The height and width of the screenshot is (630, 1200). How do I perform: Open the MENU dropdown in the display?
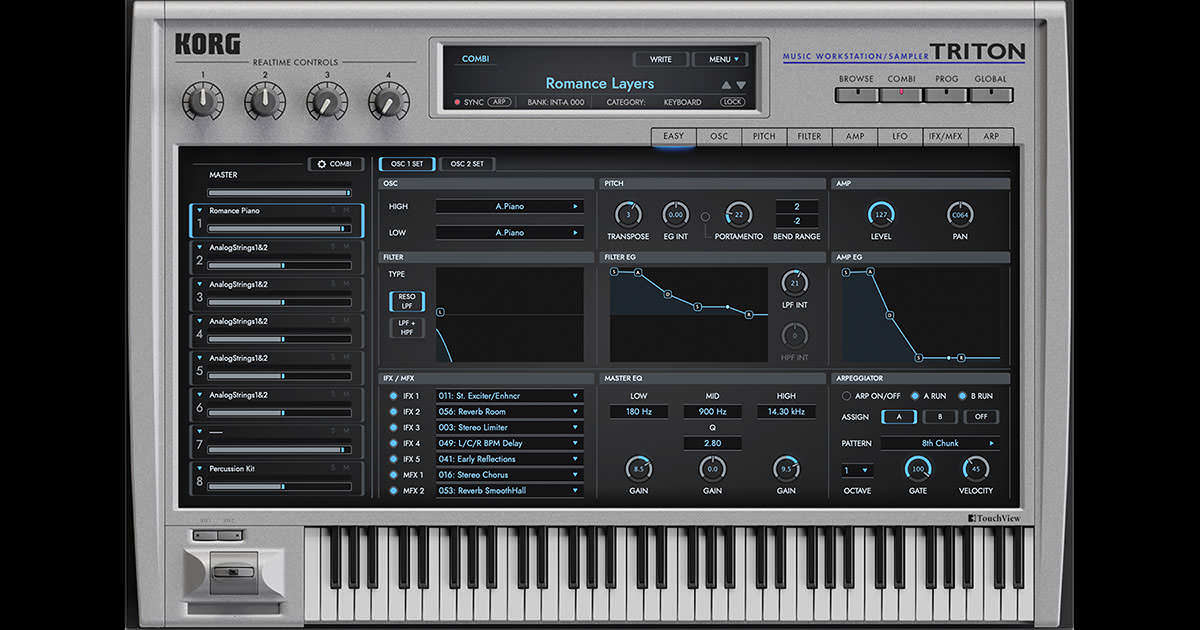[720, 59]
